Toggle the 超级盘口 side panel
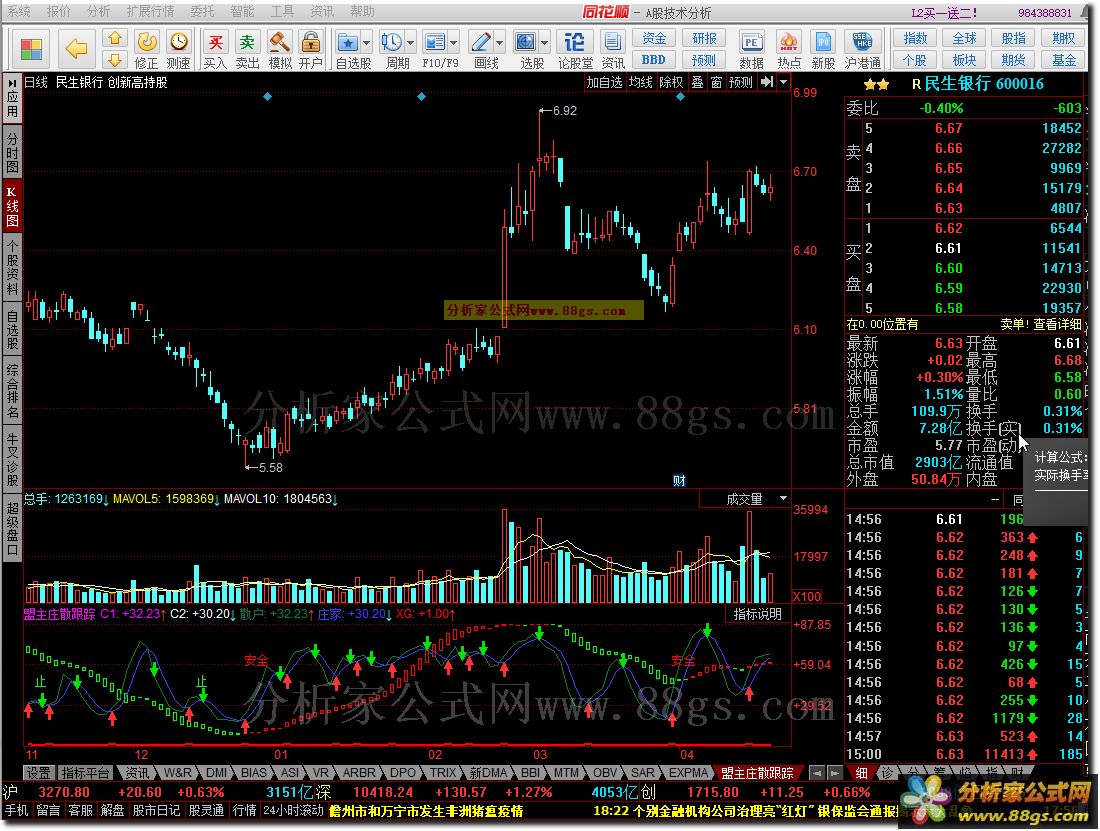 (x=12, y=529)
